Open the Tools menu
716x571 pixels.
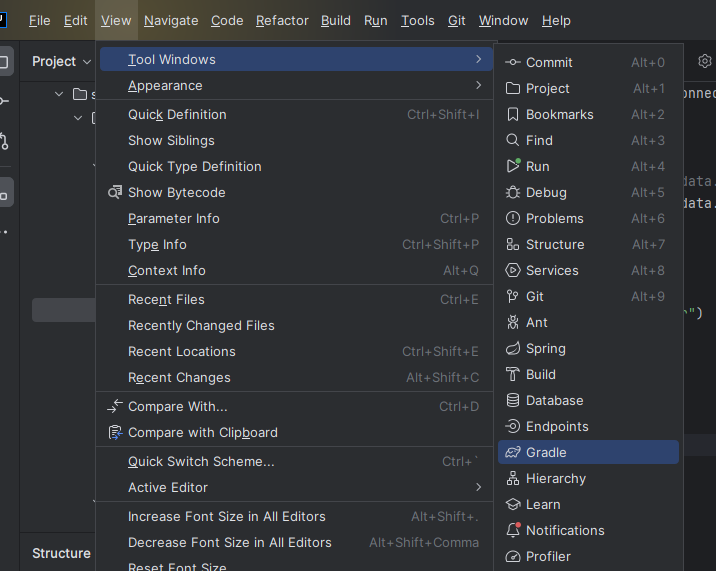coord(417,21)
